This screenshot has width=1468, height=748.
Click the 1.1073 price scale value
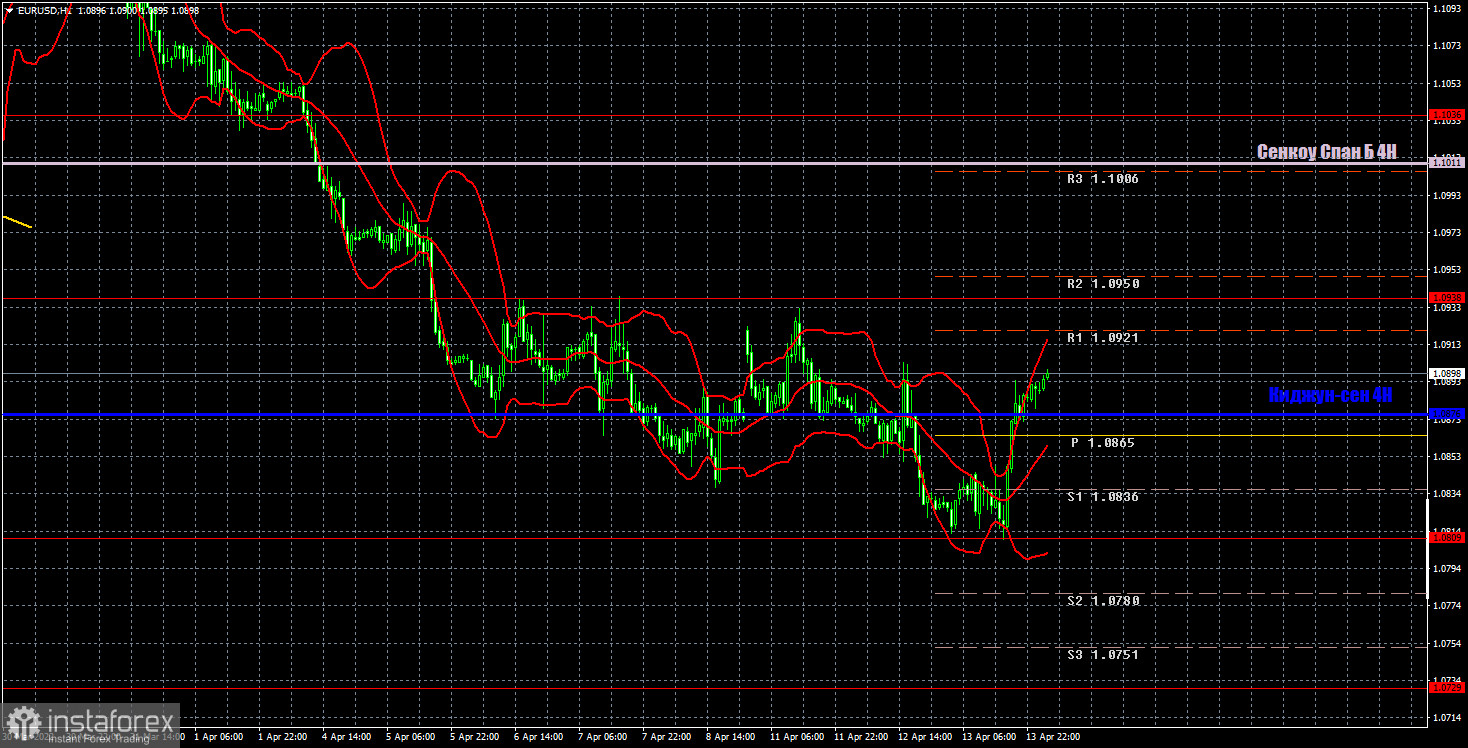pyautogui.click(x=1447, y=46)
